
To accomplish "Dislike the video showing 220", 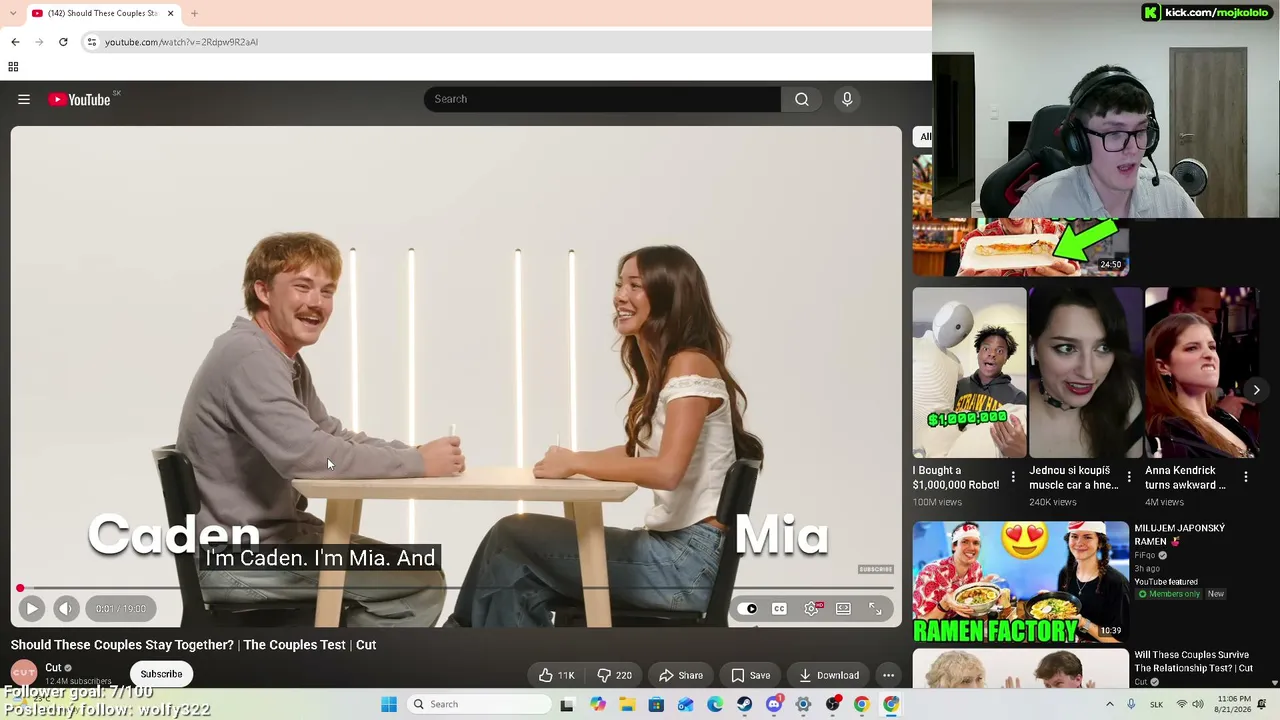I will (614, 675).
